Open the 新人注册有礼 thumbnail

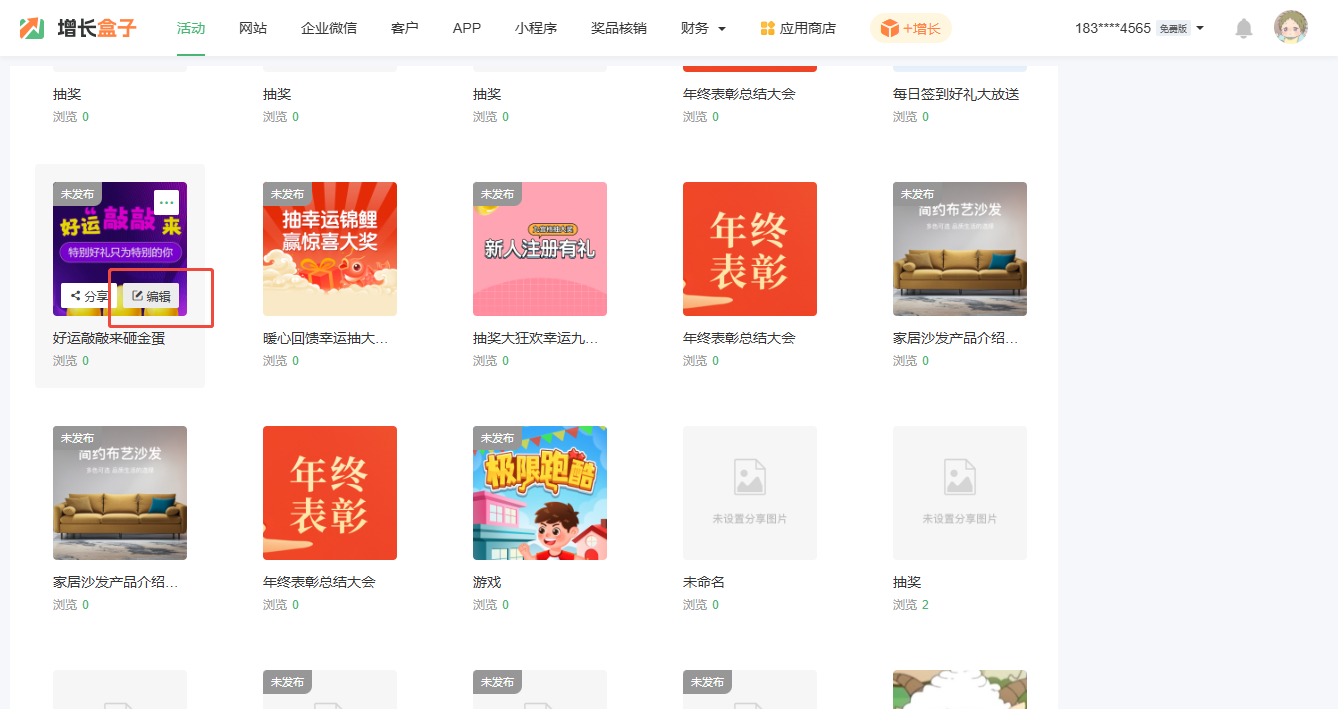coord(540,249)
